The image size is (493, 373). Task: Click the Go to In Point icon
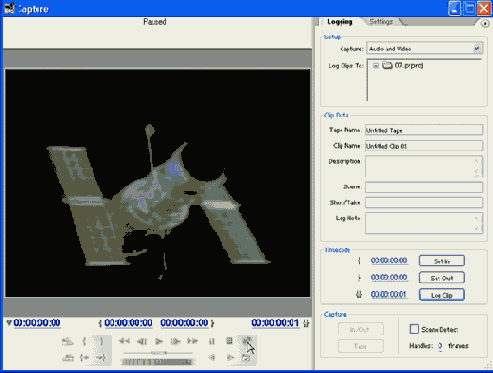pos(84,358)
